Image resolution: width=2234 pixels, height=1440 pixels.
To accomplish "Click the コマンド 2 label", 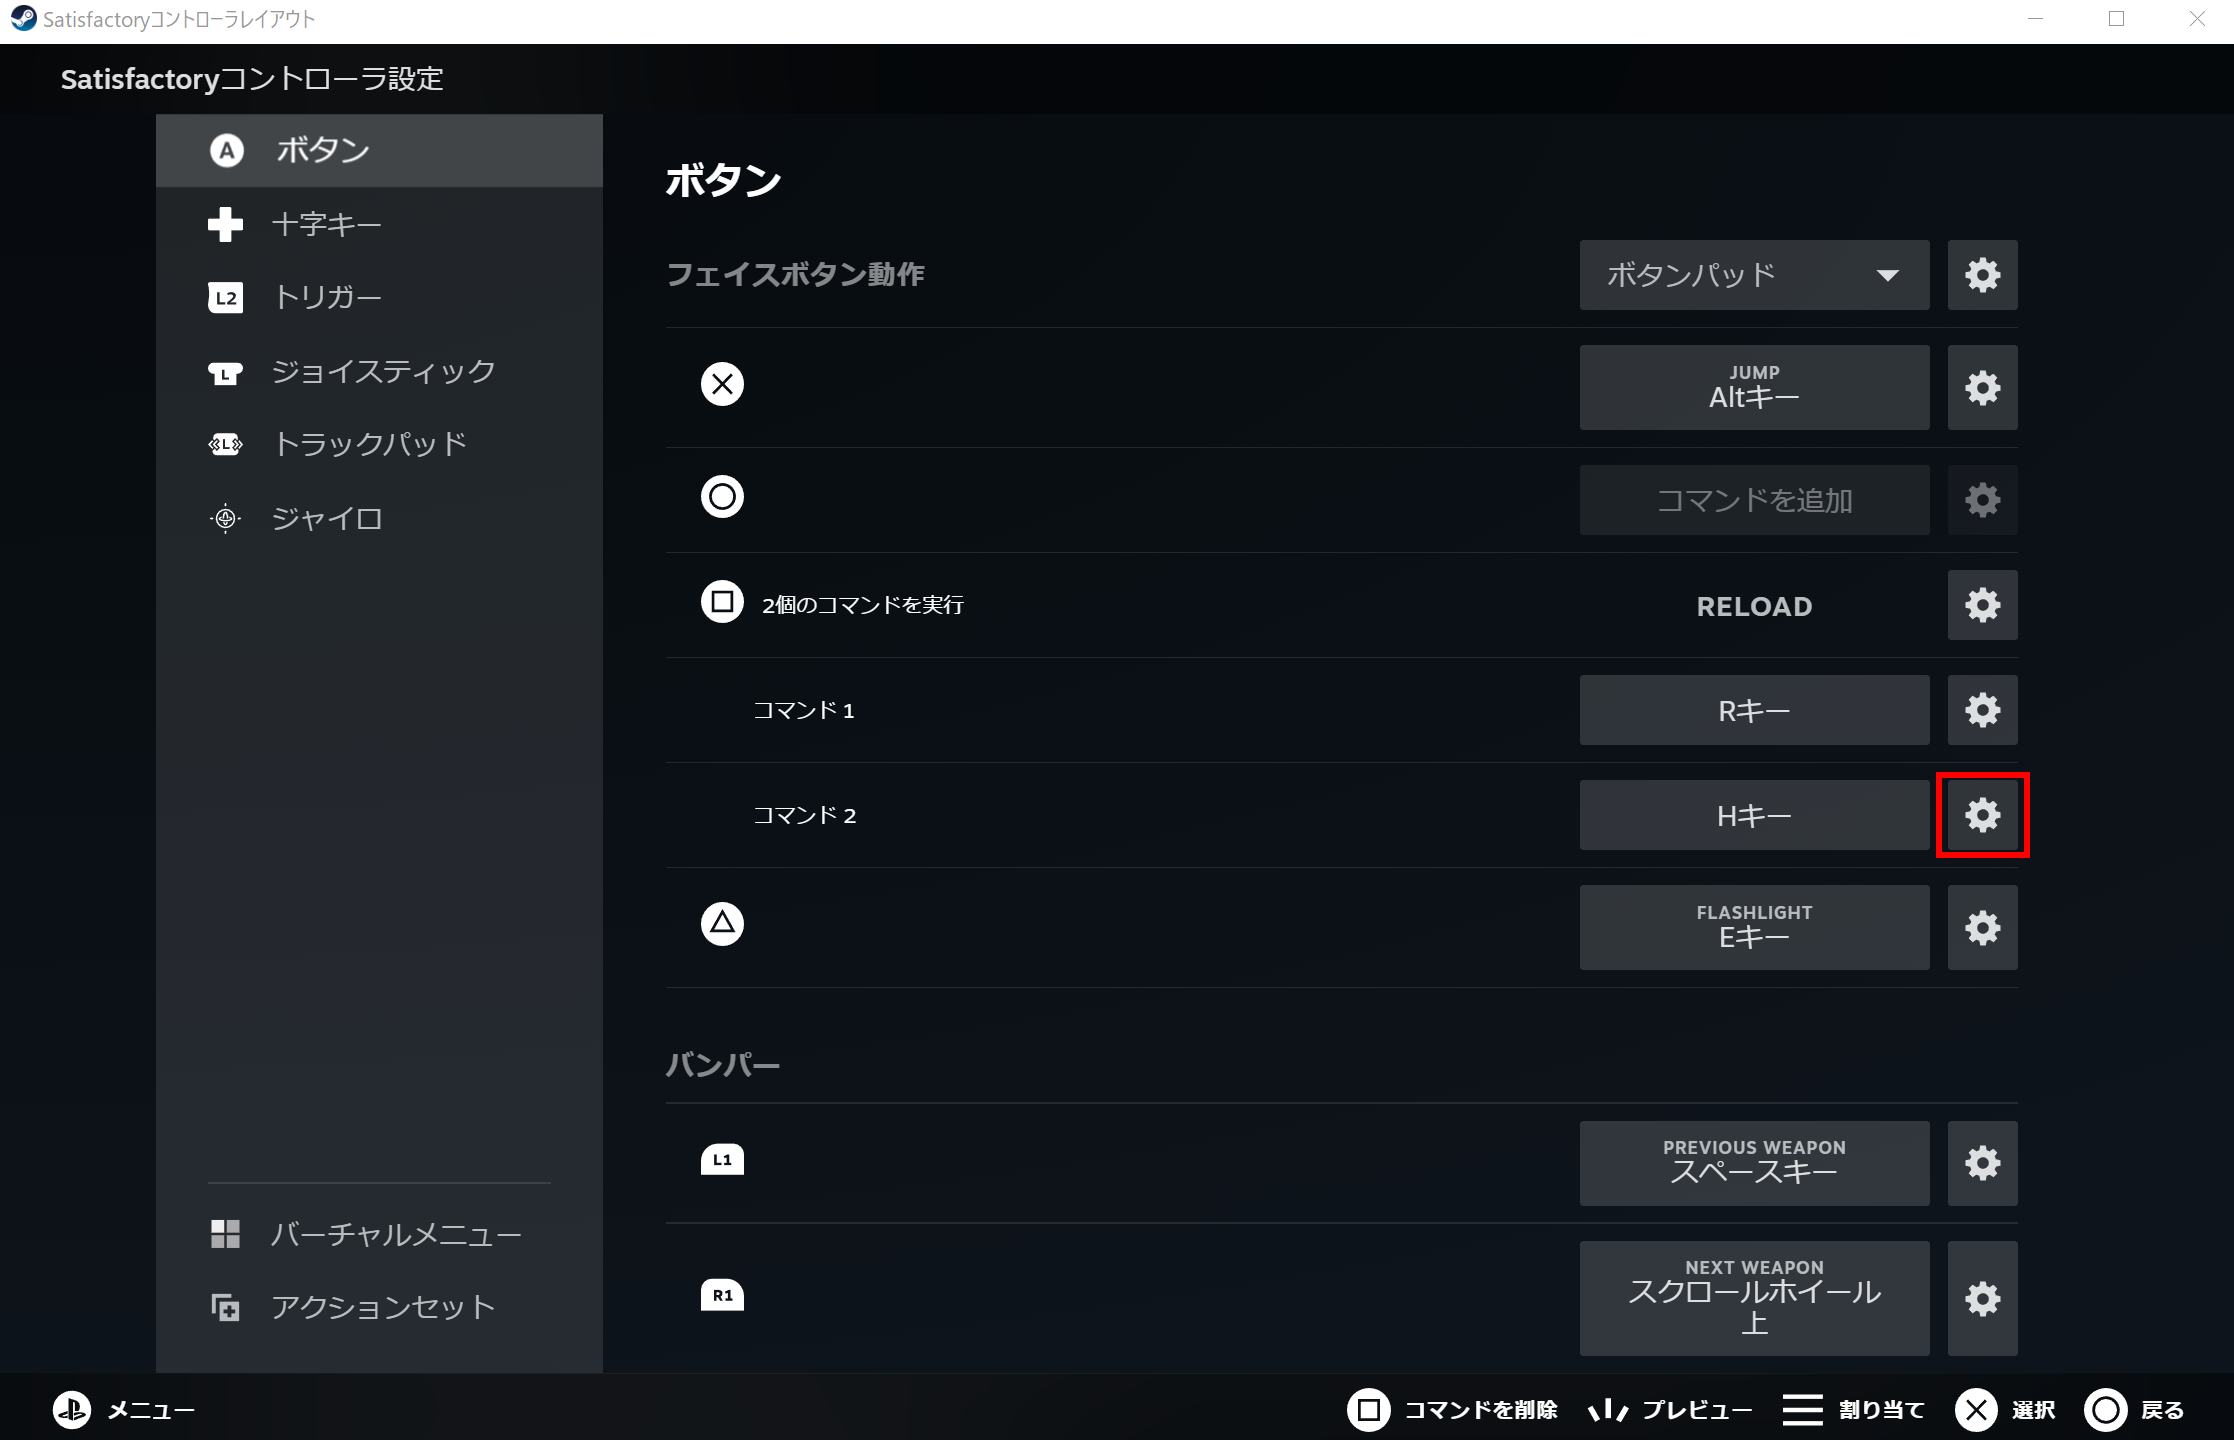I will 804,815.
